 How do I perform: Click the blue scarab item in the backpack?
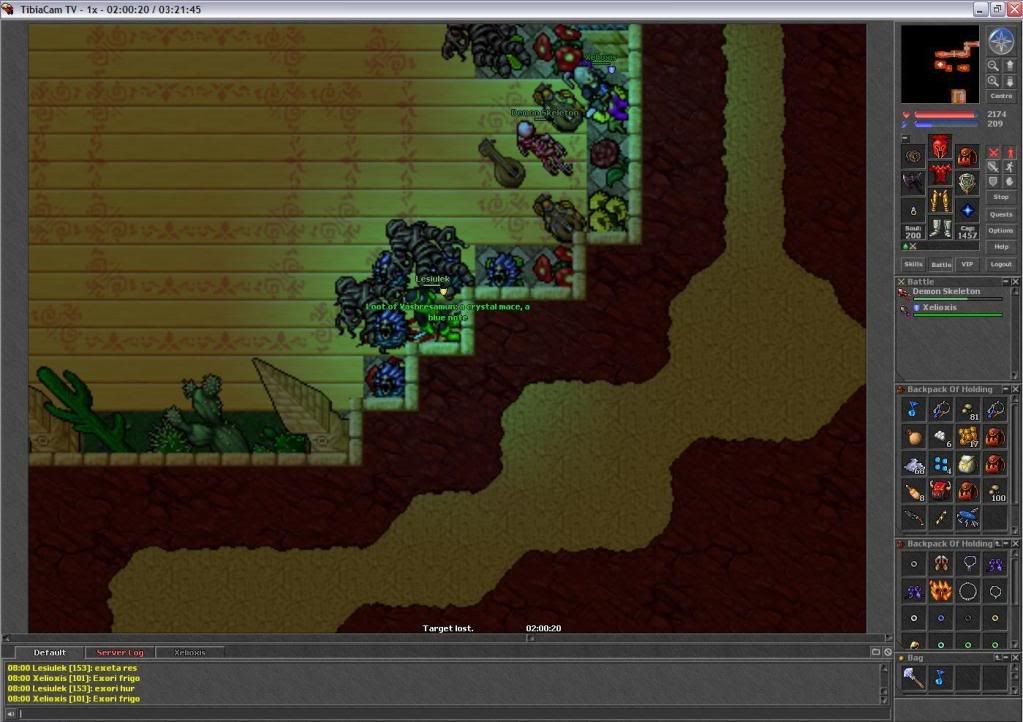[x=968, y=519]
